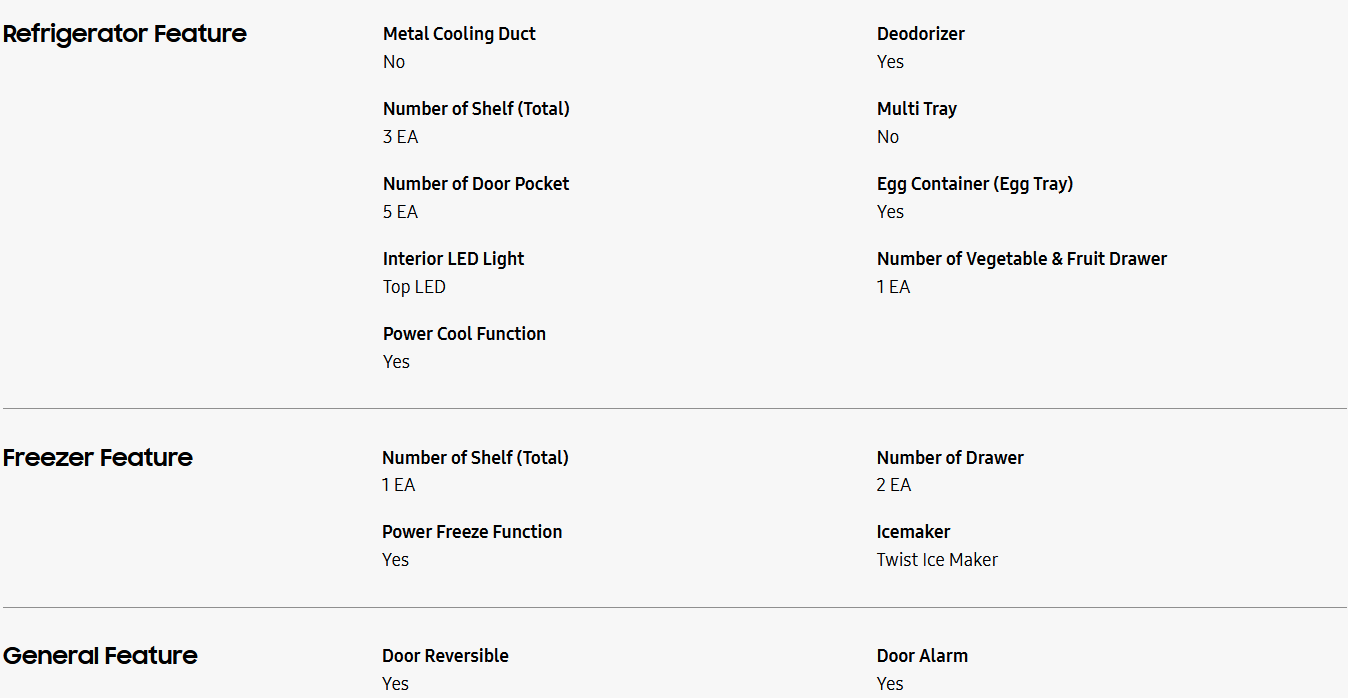Click the Icemaker spec label

913,532
